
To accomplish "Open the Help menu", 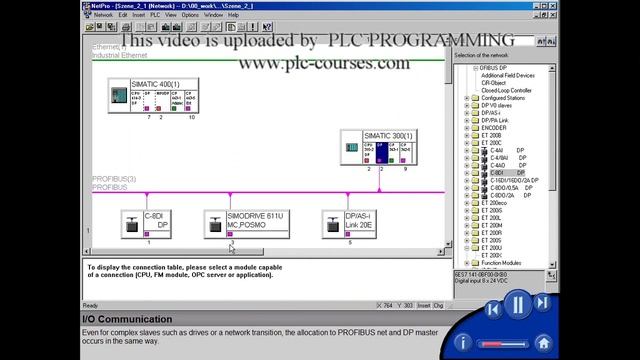I will point(233,15).
